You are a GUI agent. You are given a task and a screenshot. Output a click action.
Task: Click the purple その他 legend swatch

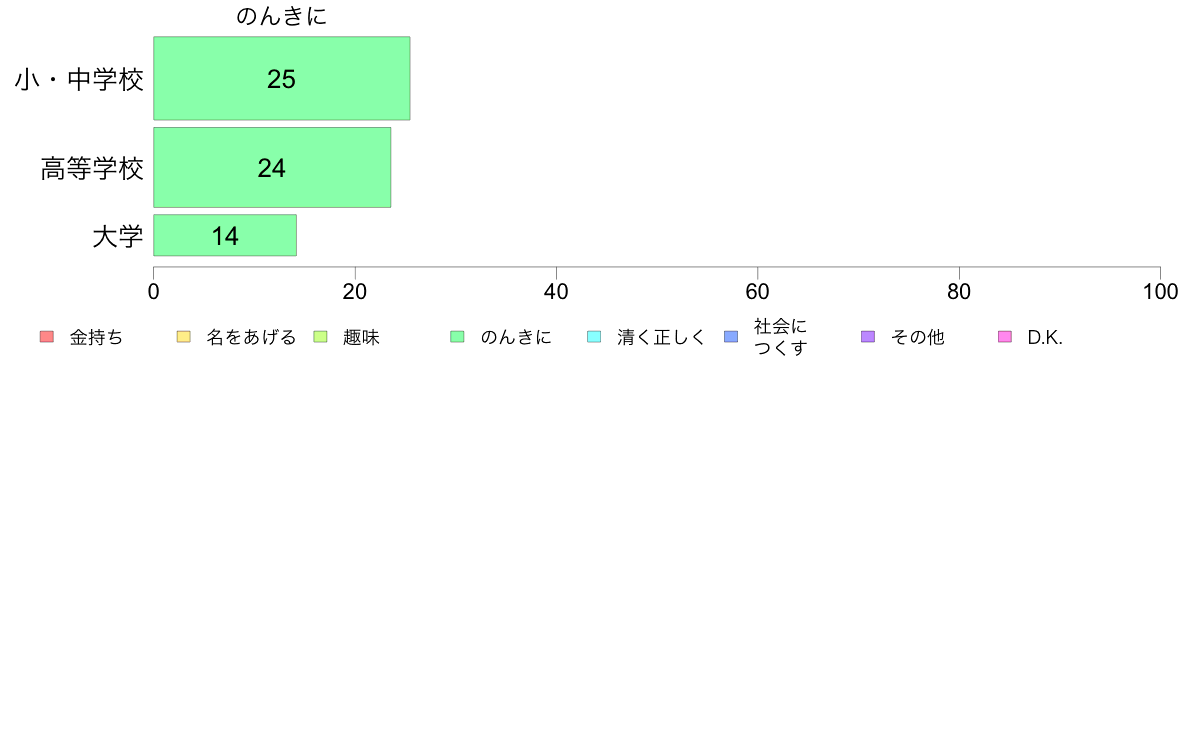click(x=868, y=337)
